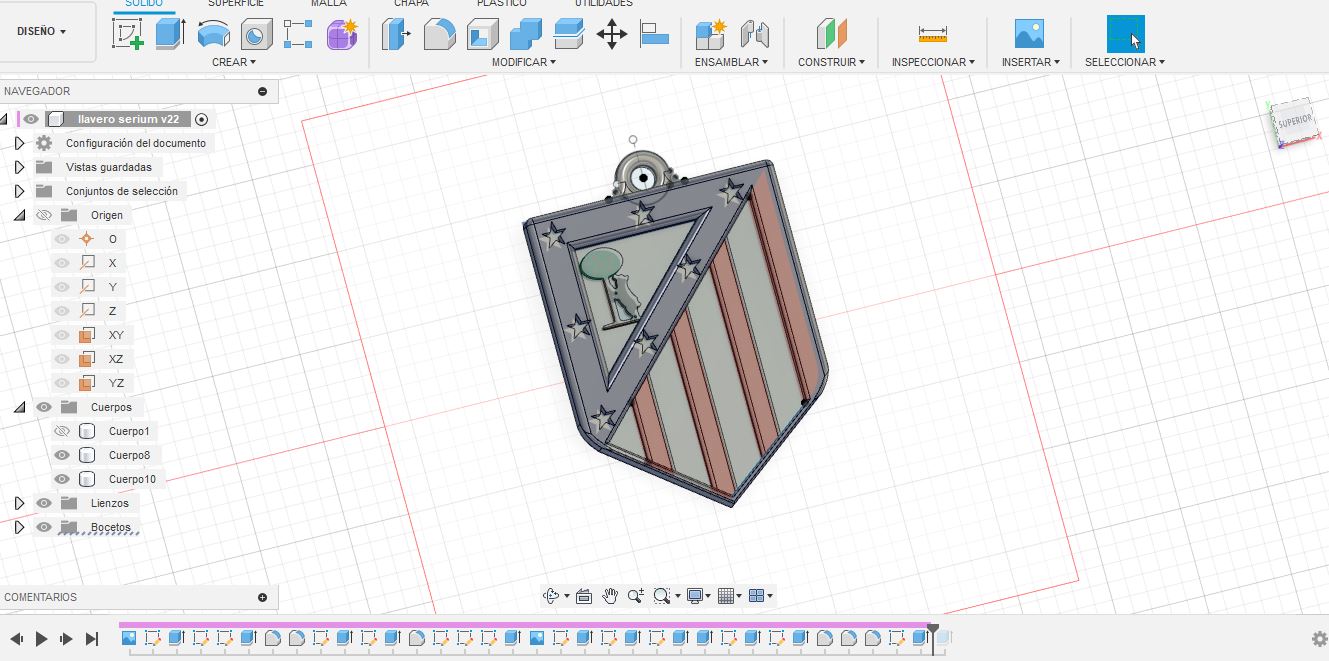
Task: Toggle visibility of Origen folder
Action: click(x=43, y=215)
